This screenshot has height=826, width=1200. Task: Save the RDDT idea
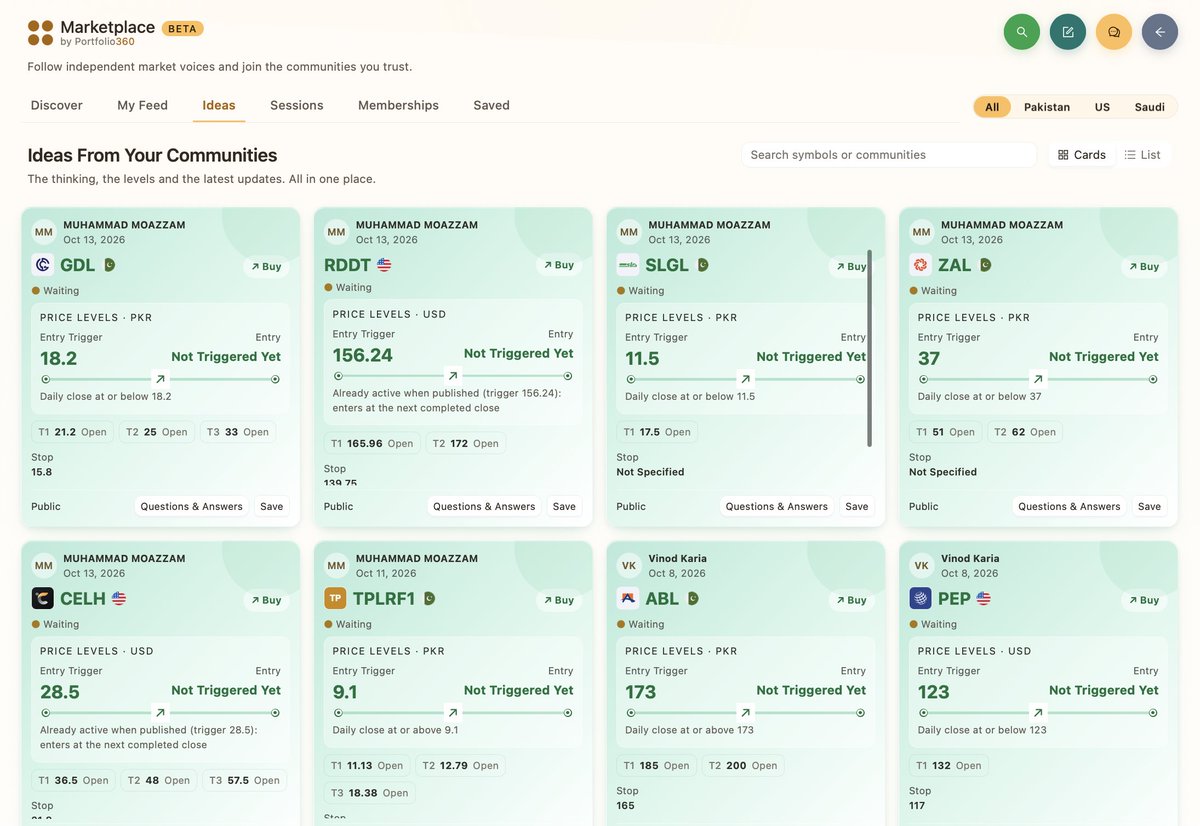pos(564,506)
